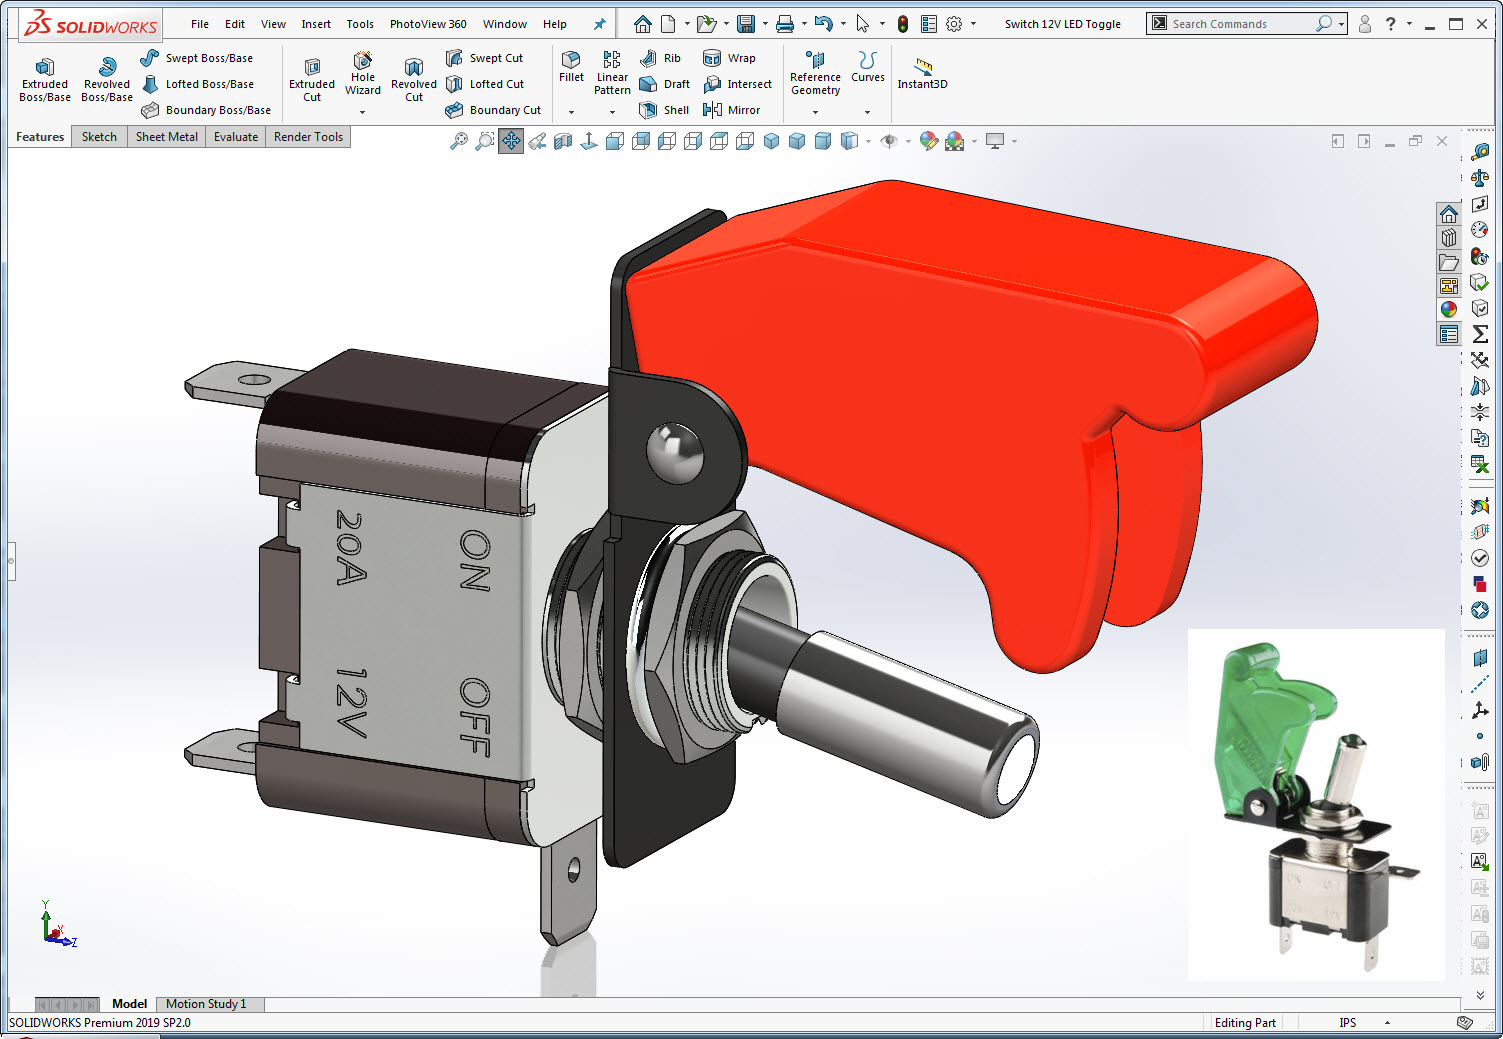Viewport: 1503px width, 1039px height.
Task: Apply the Shell feature
Action: (665, 110)
